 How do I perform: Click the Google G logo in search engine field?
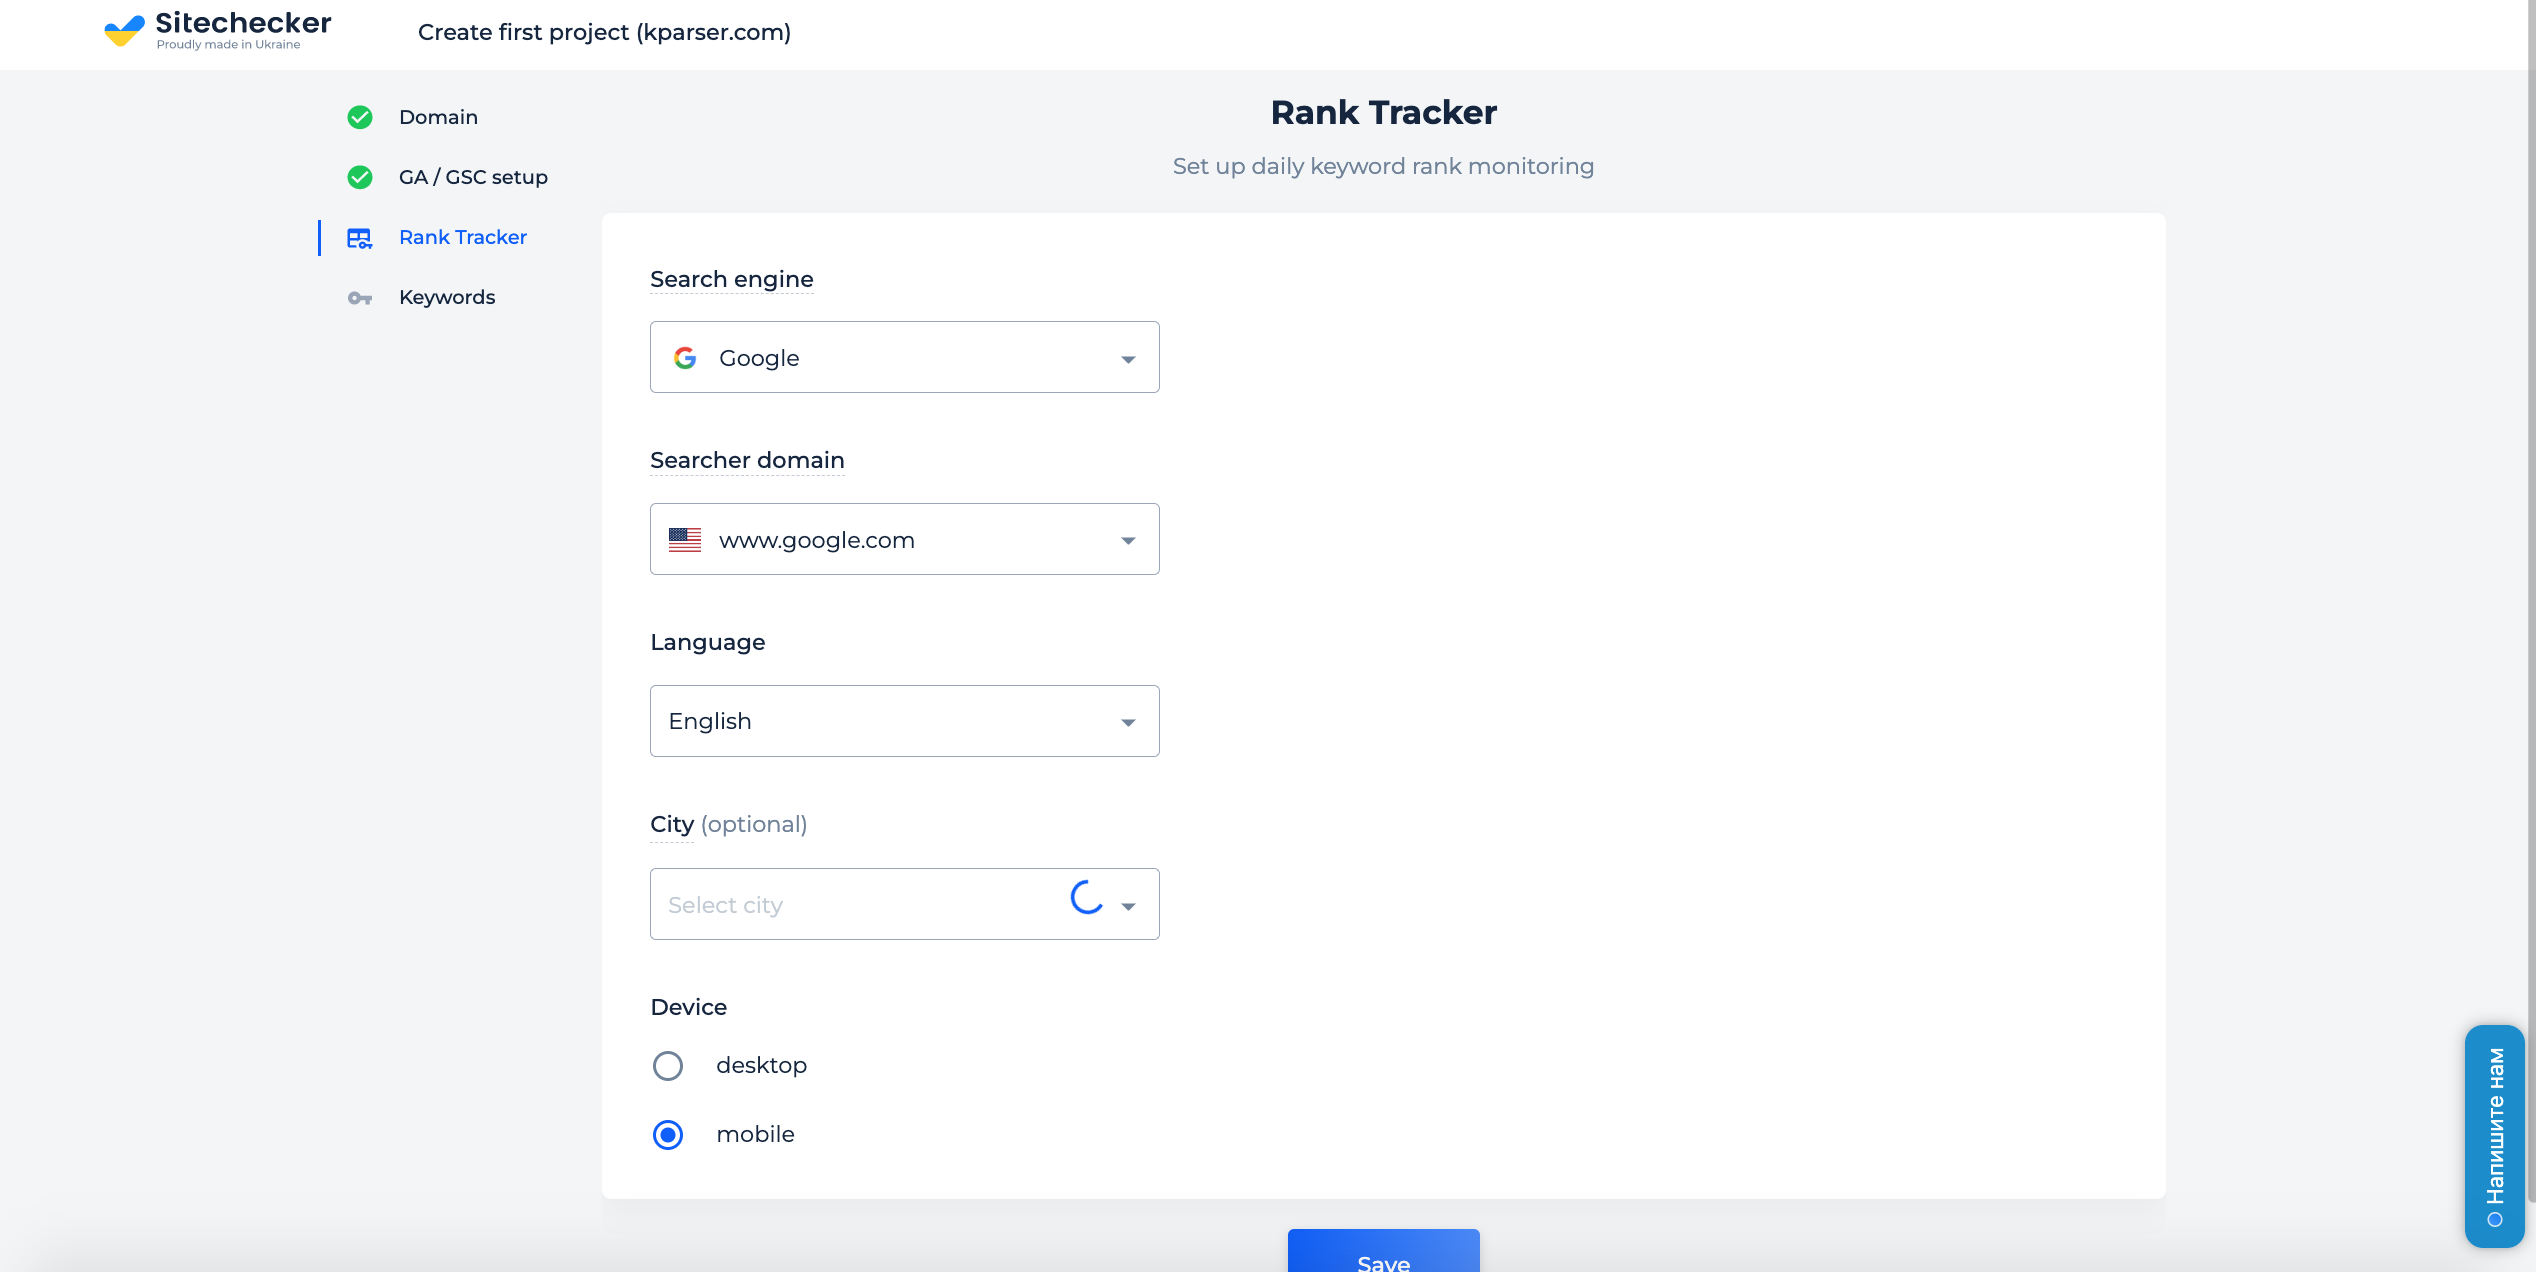pyautogui.click(x=685, y=358)
